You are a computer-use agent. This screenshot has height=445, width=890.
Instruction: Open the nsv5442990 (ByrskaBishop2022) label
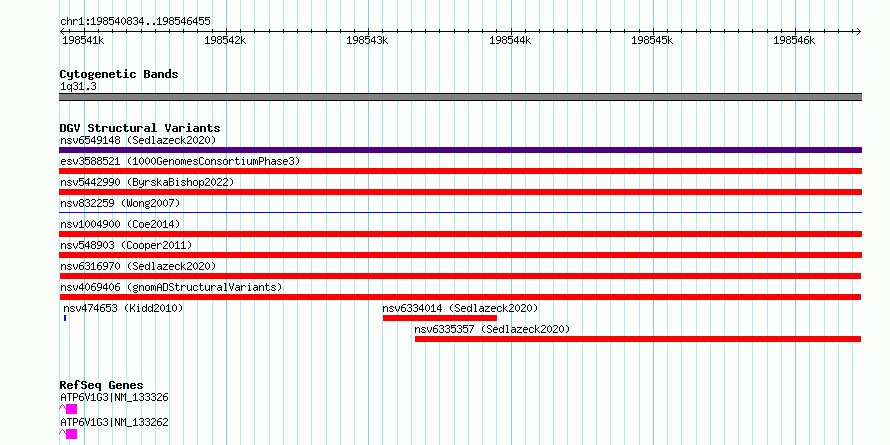[x=147, y=182]
